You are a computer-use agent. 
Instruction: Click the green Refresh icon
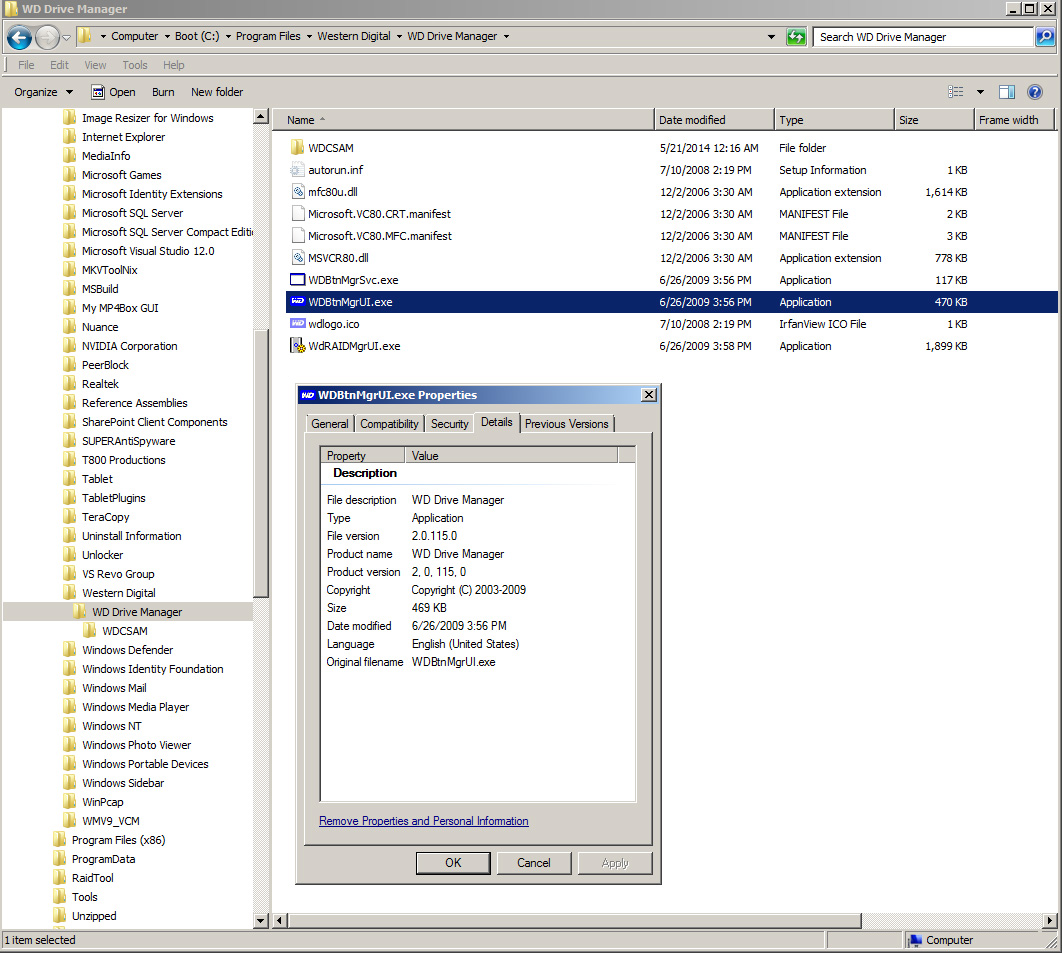point(796,37)
